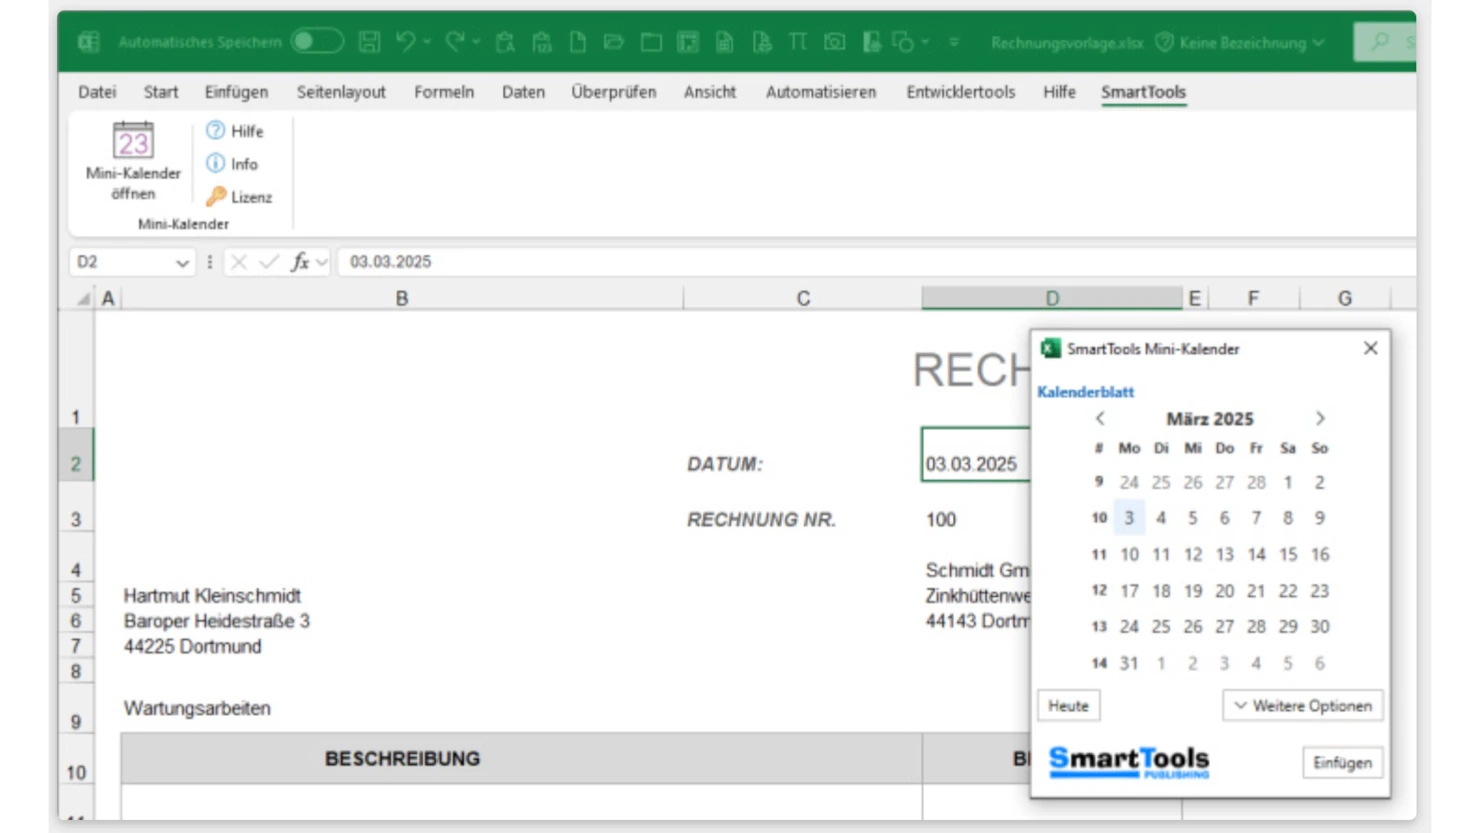
Task: Select column B header
Action: pos(402,298)
